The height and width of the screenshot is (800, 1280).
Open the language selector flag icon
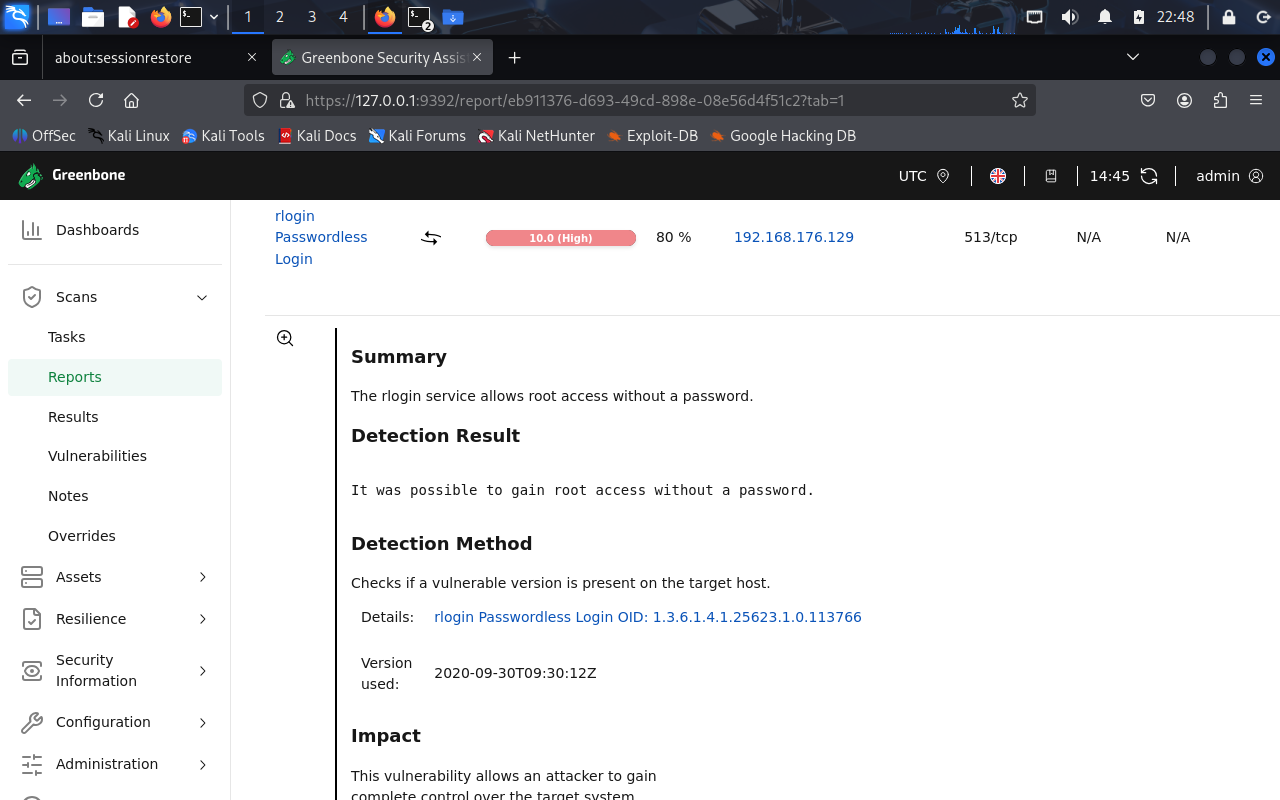(x=997, y=176)
